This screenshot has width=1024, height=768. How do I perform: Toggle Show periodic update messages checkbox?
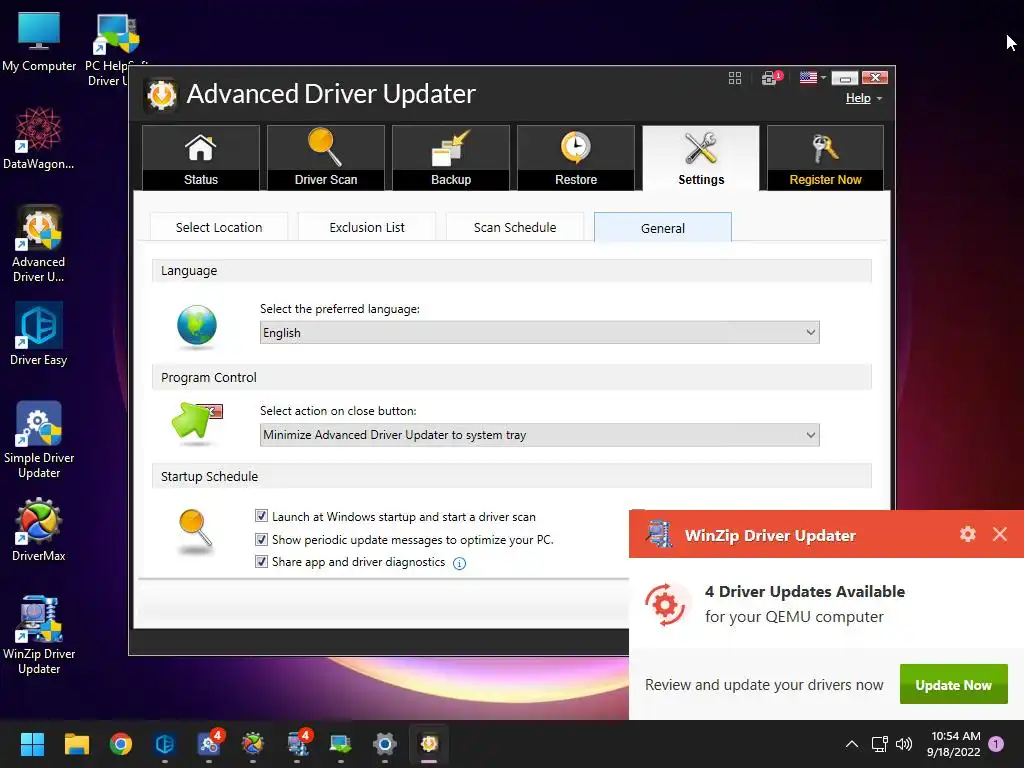click(x=261, y=539)
